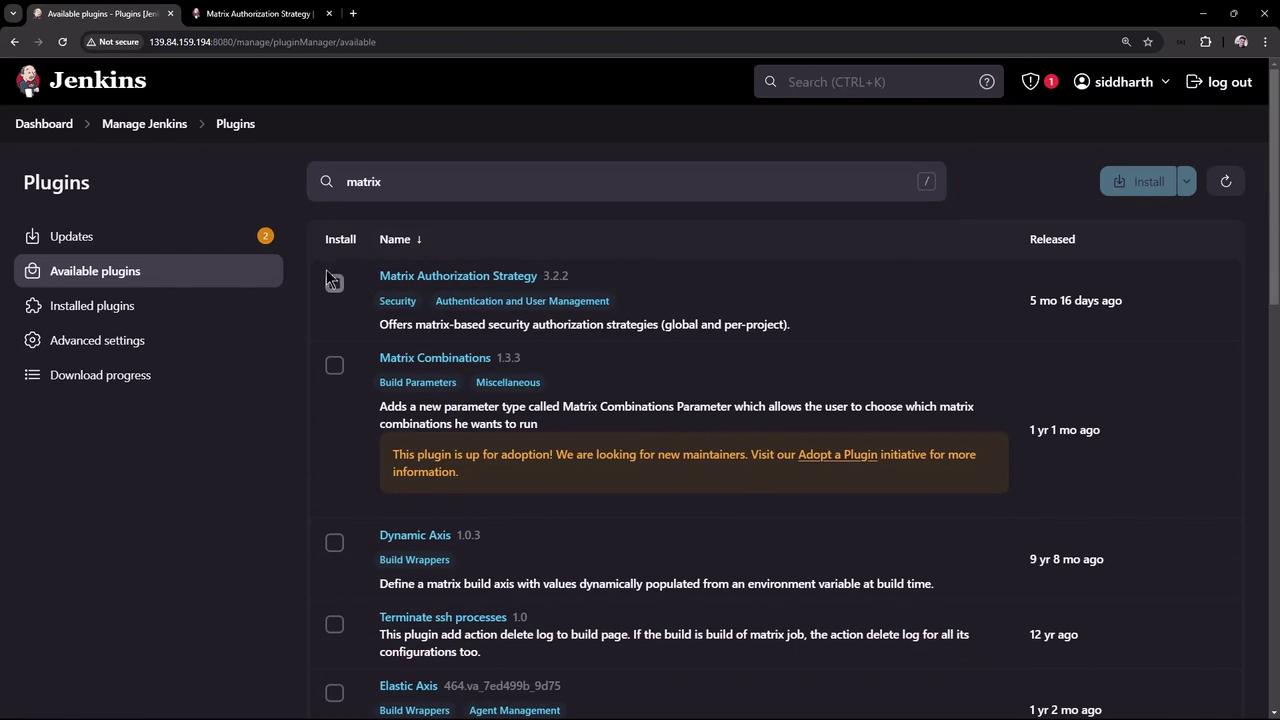Click the siddharth user avatar icon

pos(1082,82)
